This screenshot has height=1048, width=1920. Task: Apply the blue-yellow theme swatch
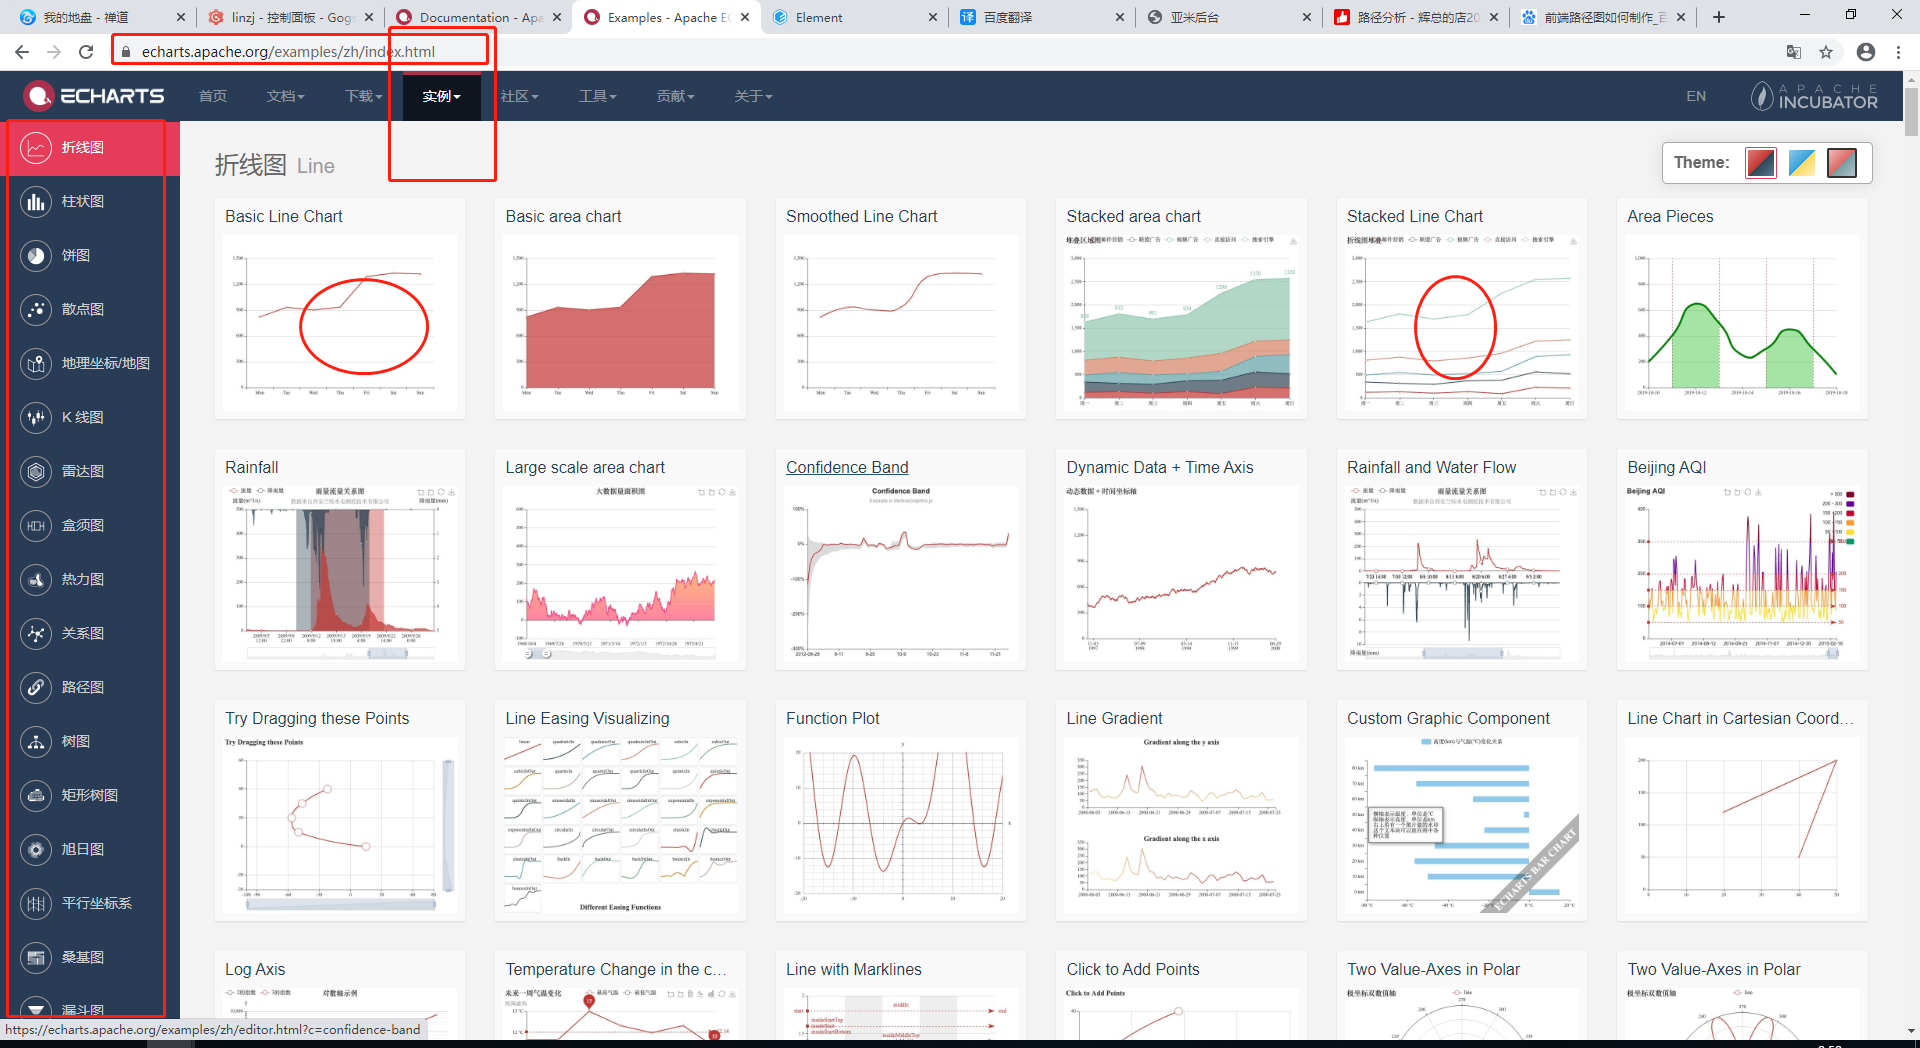click(1801, 163)
